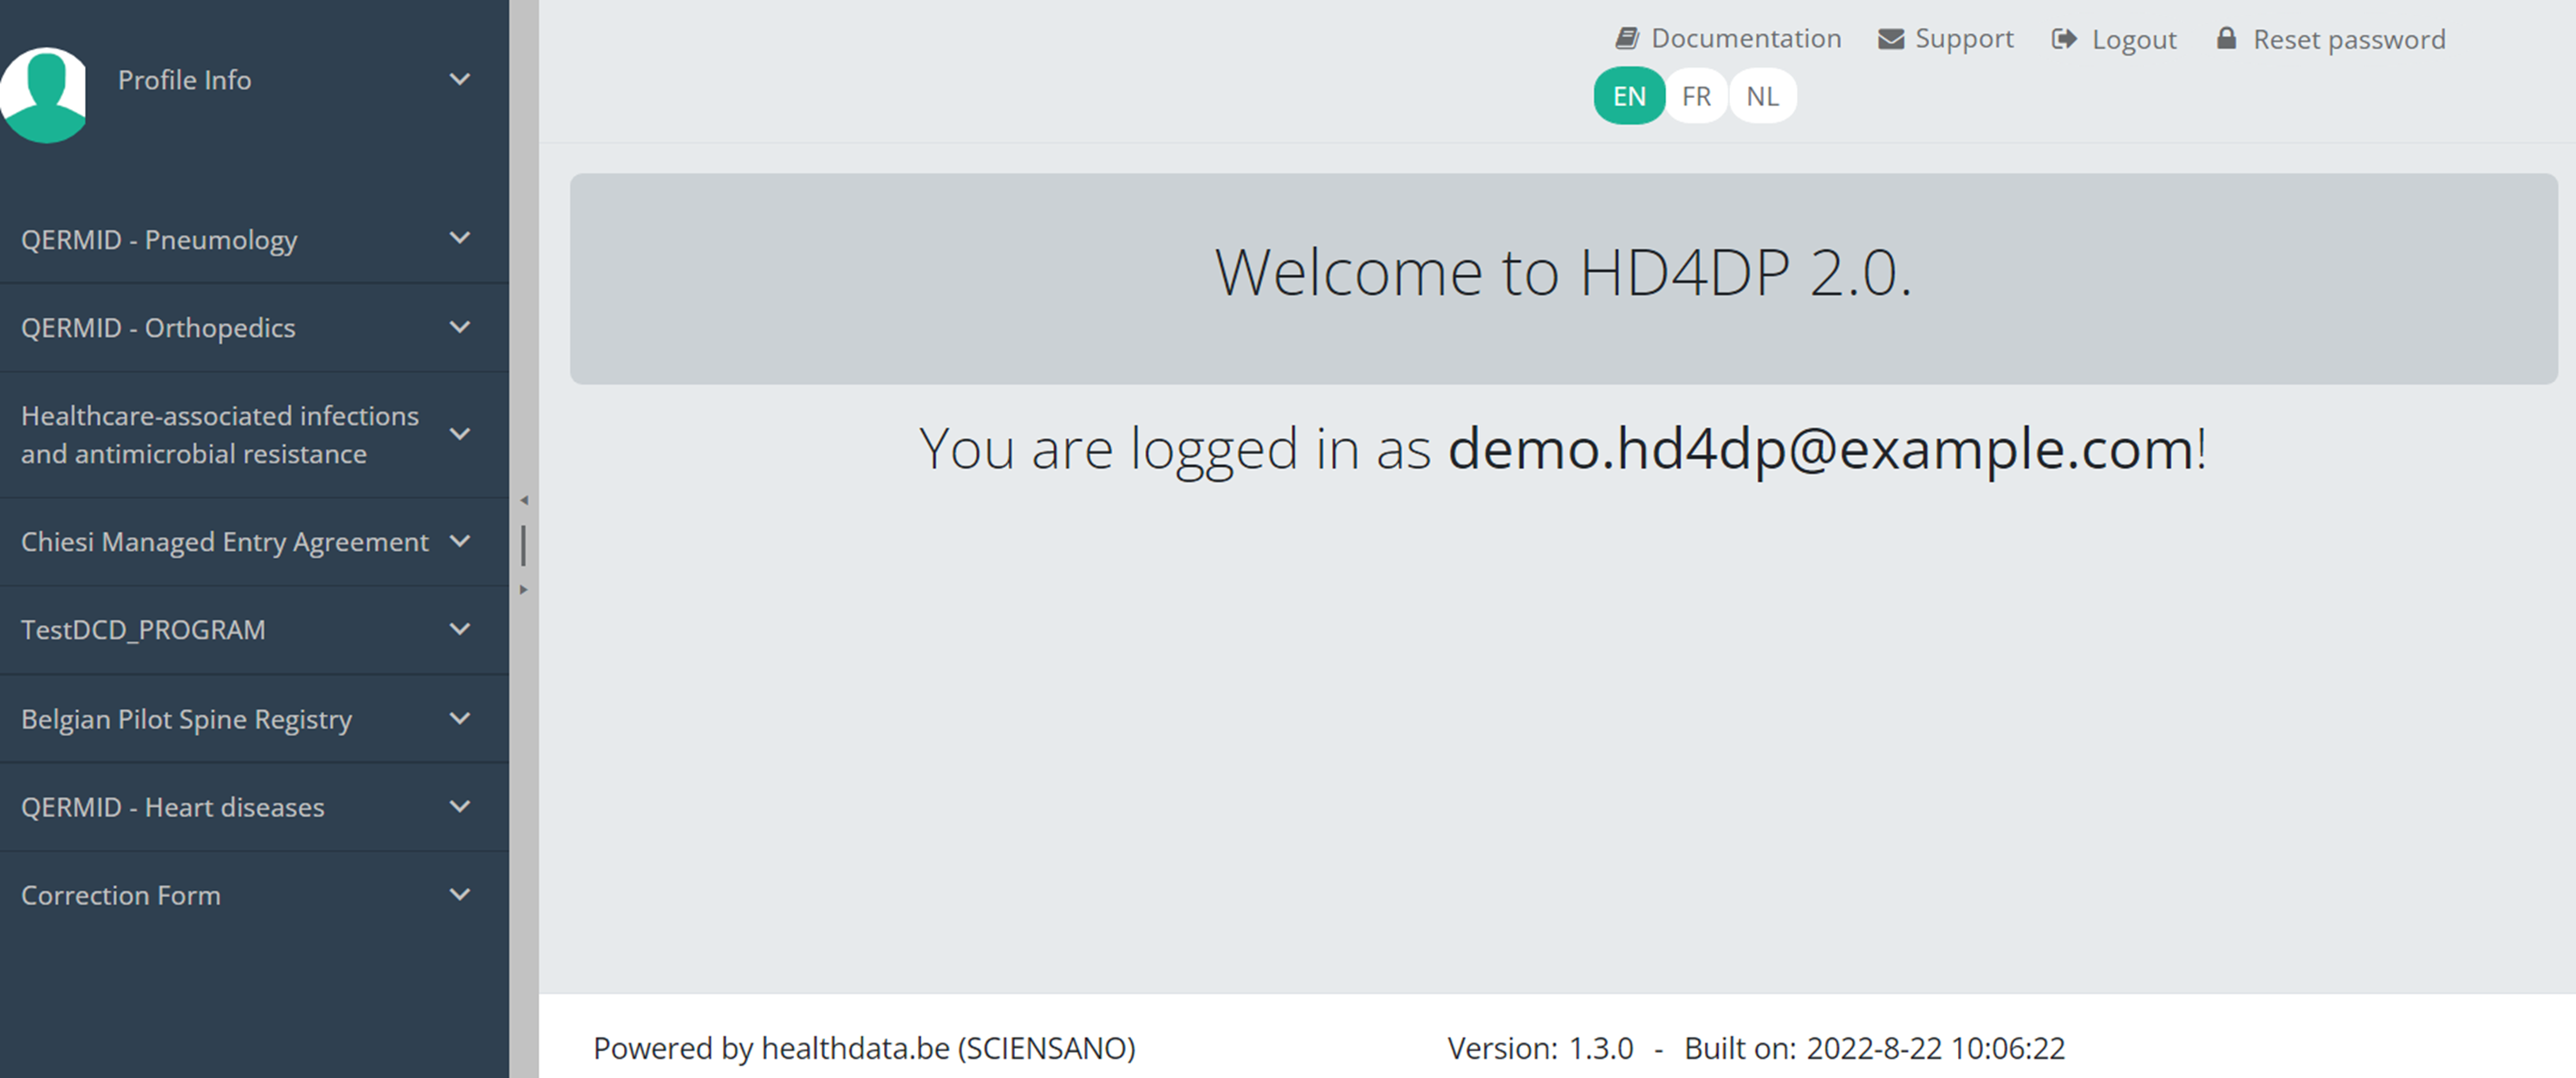Click the Reset password lock icon
The height and width of the screenshot is (1078, 2576).
pyautogui.click(x=2226, y=38)
